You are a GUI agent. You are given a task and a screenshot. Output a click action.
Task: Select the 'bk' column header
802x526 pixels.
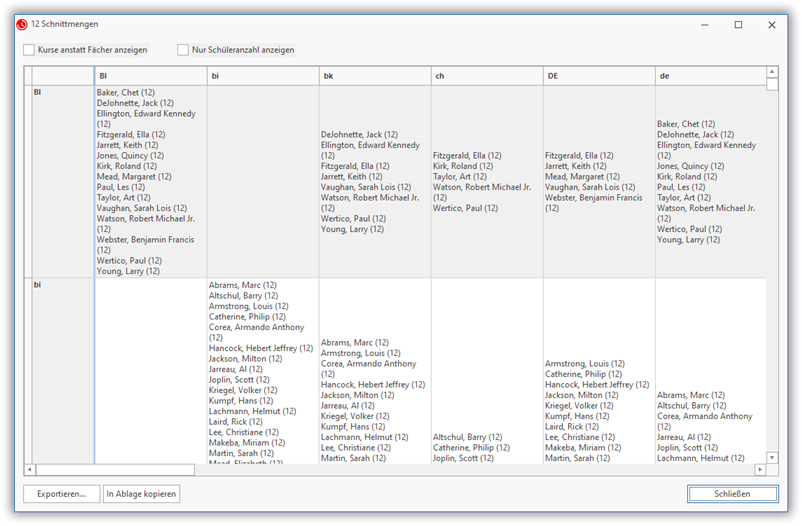click(x=375, y=75)
